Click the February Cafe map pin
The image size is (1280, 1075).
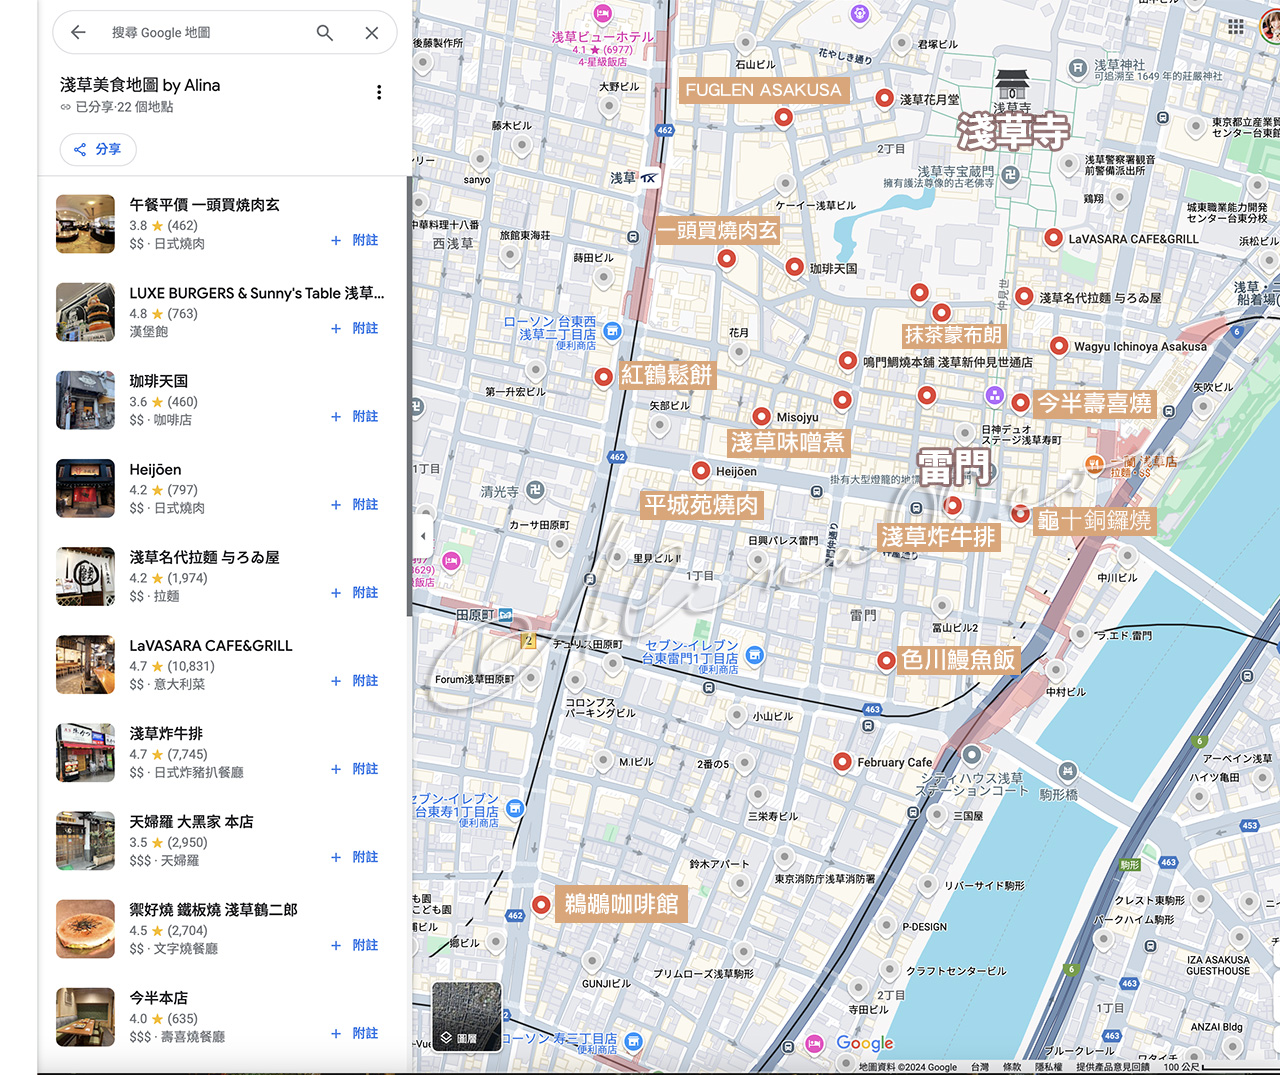(843, 762)
